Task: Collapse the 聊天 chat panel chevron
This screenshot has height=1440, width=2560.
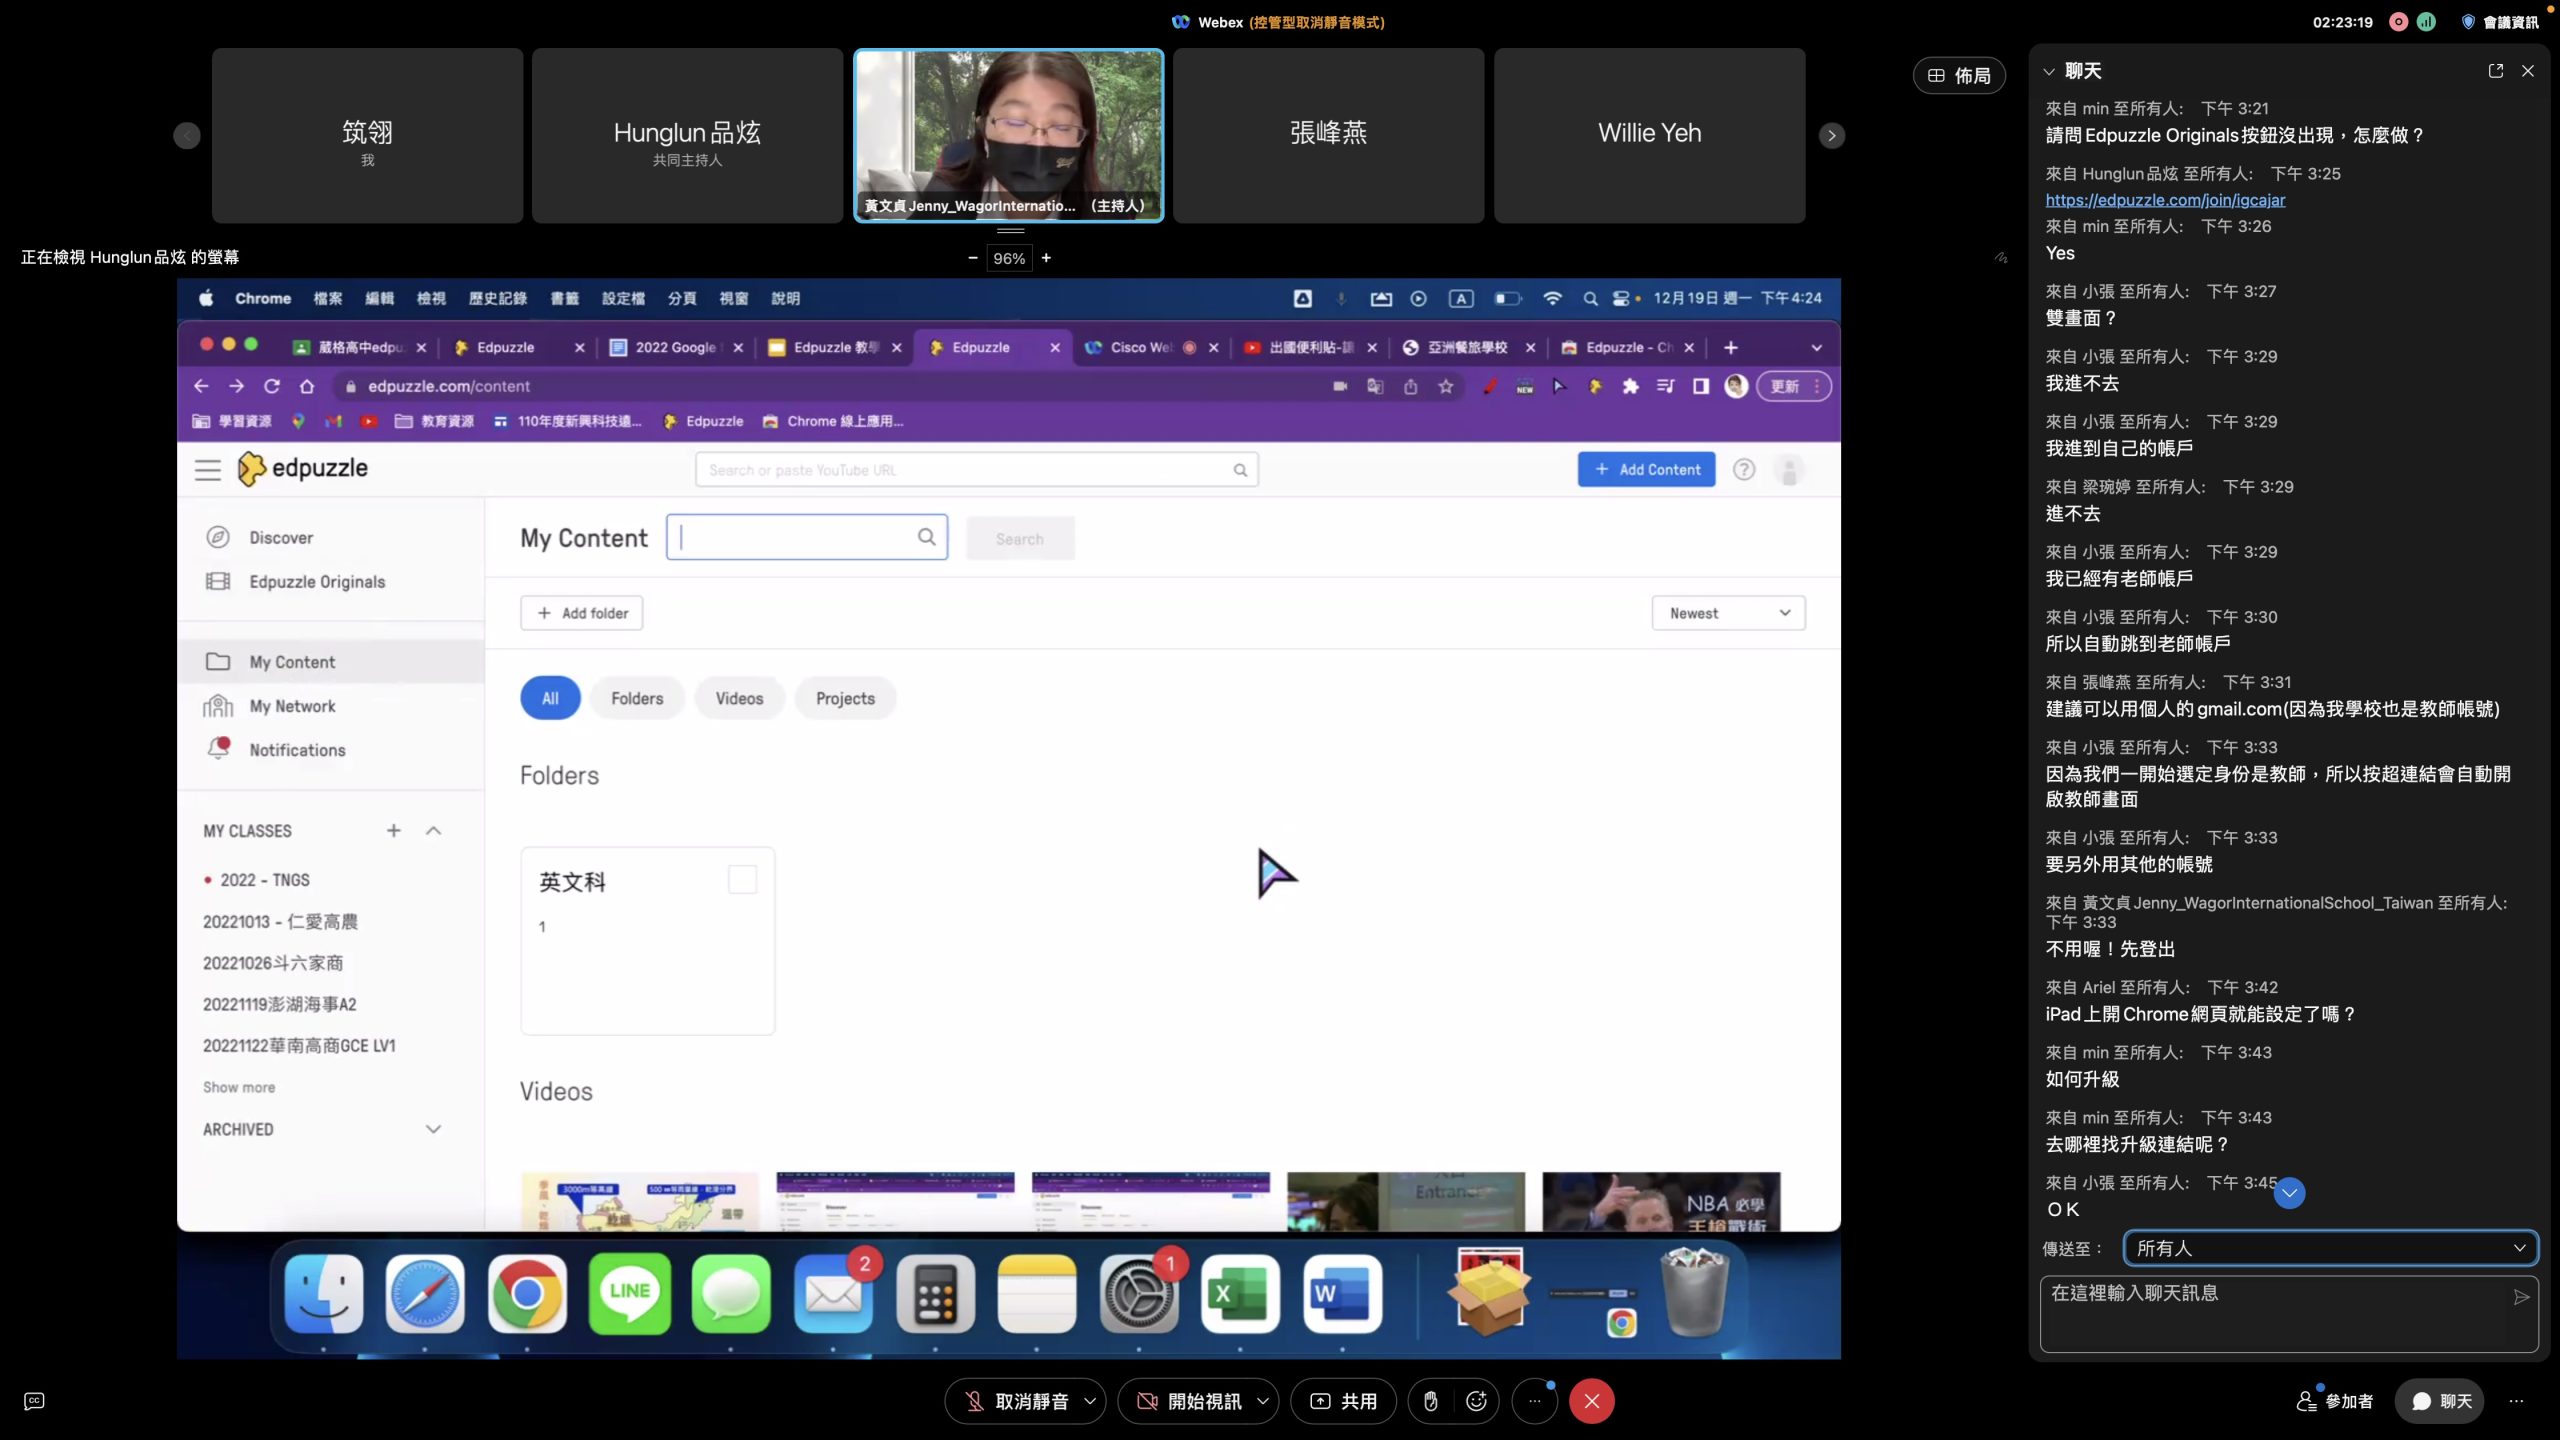Action: click(2049, 71)
